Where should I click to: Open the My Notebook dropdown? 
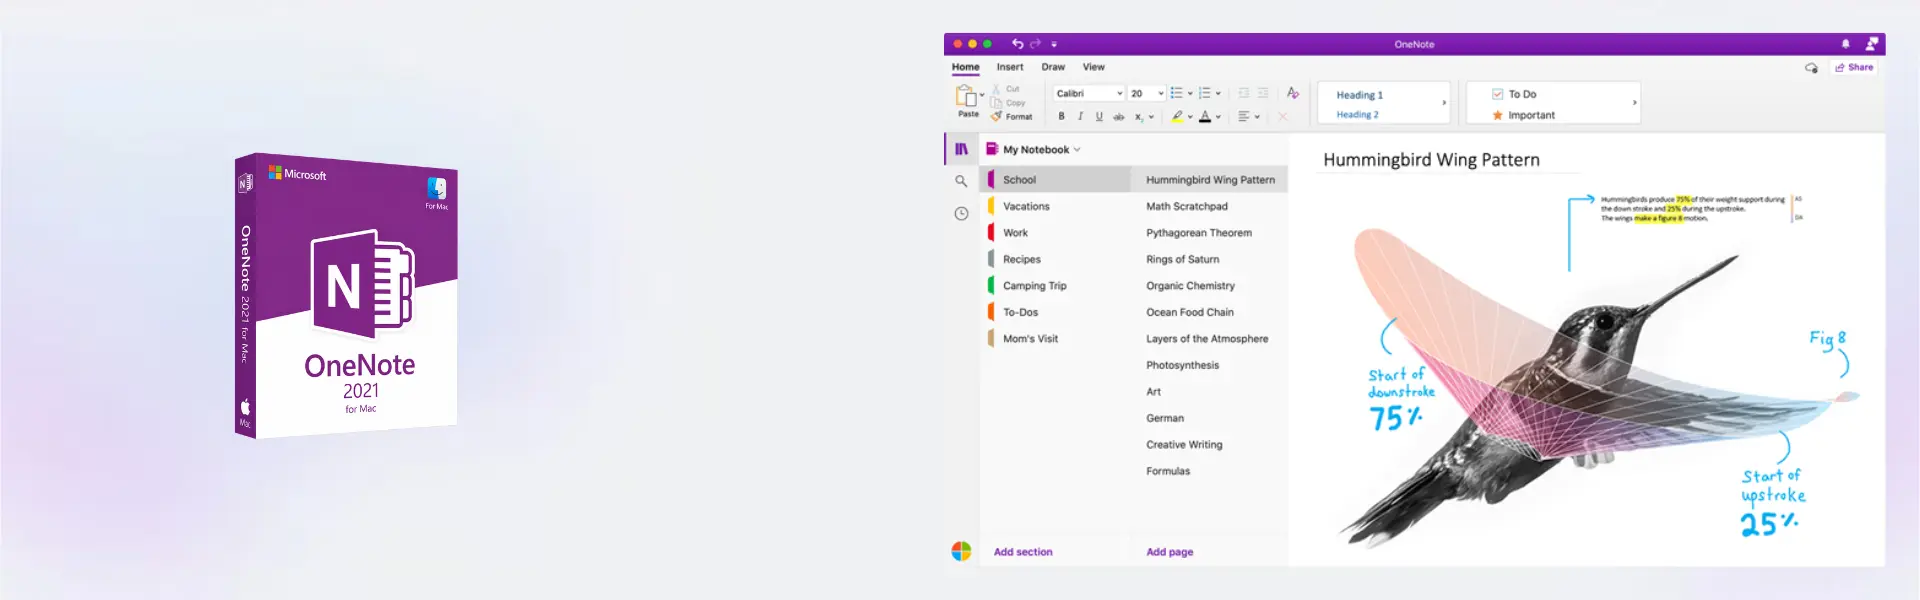click(1034, 149)
